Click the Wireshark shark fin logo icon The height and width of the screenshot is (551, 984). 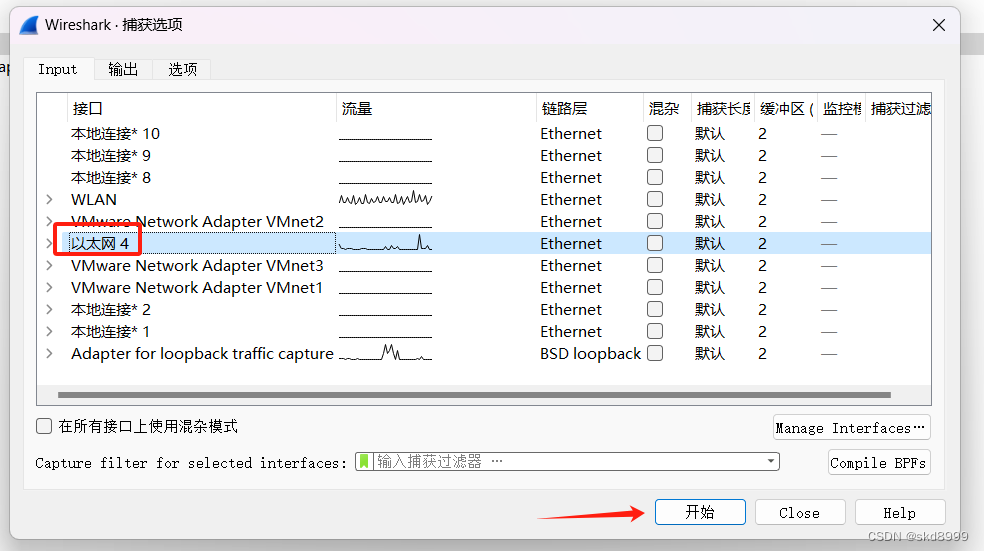pyautogui.click(x=29, y=25)
